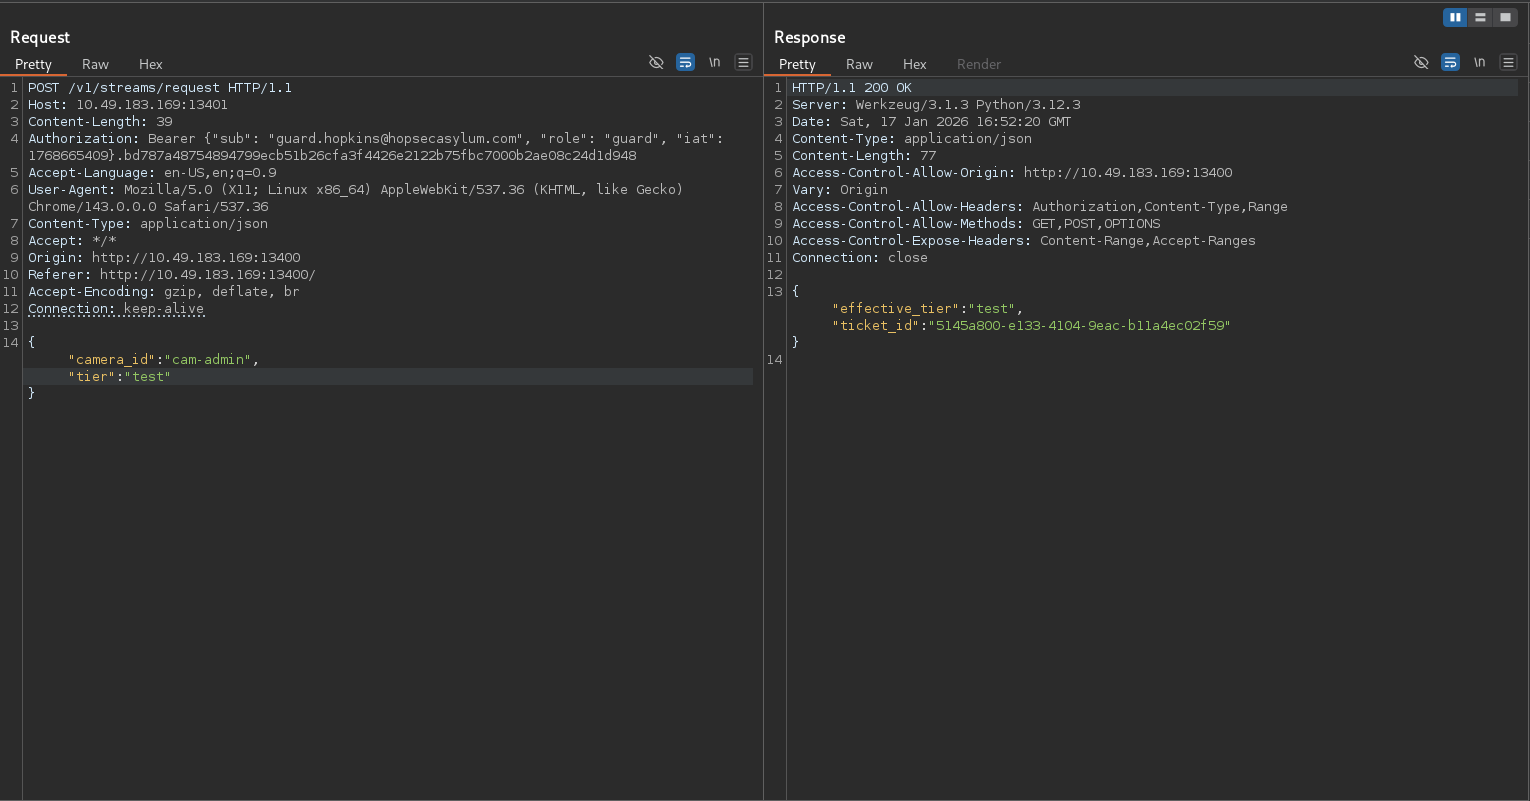Screen dimensions: 1530x801
Task: Select the Request Pretty tab
Action: tap(33, 64)
